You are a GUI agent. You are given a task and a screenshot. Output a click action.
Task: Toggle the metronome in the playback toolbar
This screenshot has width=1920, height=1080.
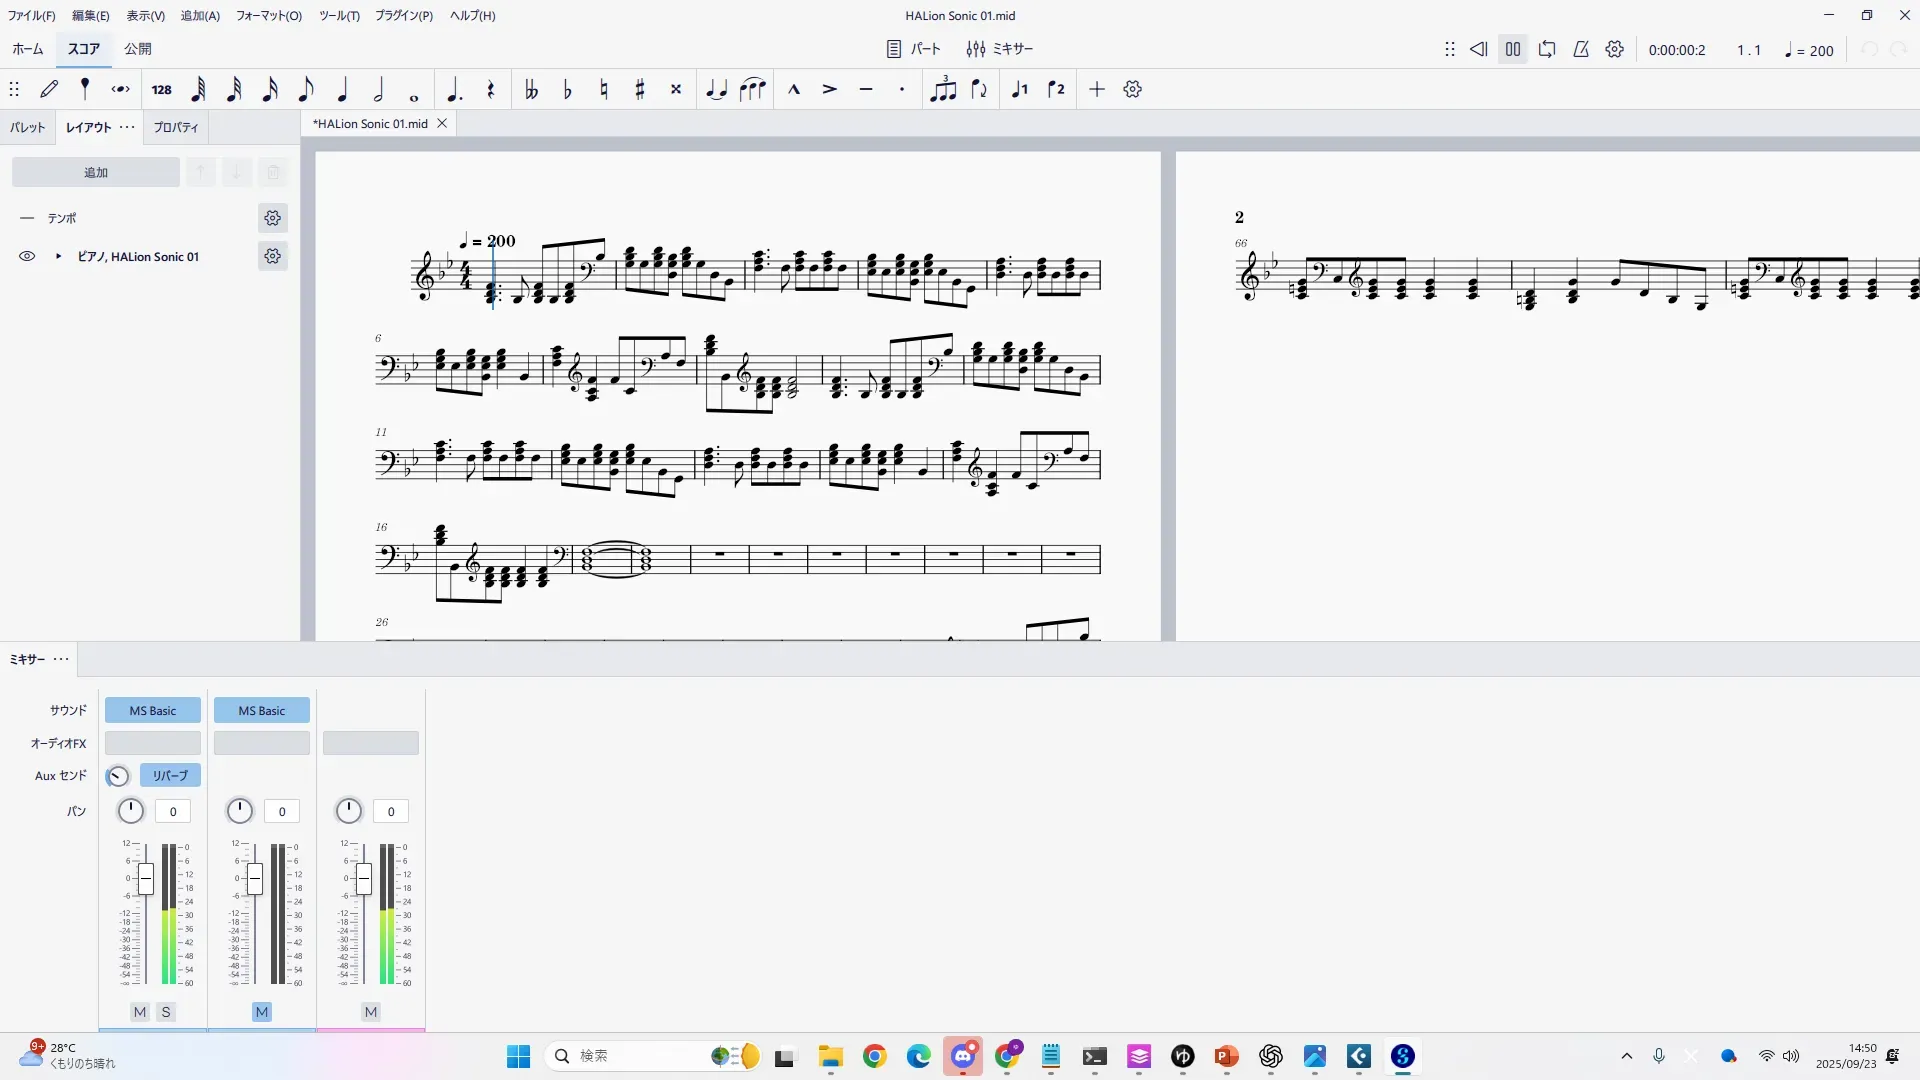pos(1581,49)
